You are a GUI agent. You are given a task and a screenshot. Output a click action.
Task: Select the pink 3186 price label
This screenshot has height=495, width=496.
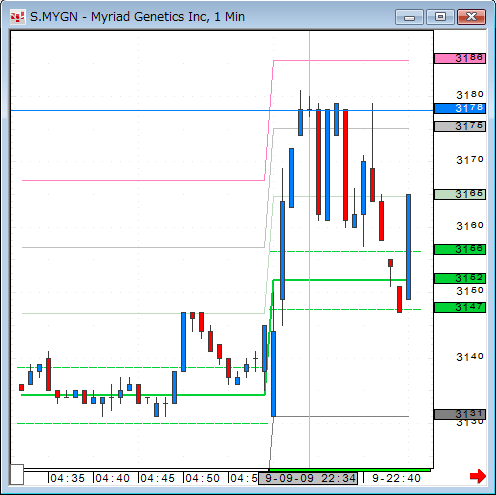(x=460, y=58)
